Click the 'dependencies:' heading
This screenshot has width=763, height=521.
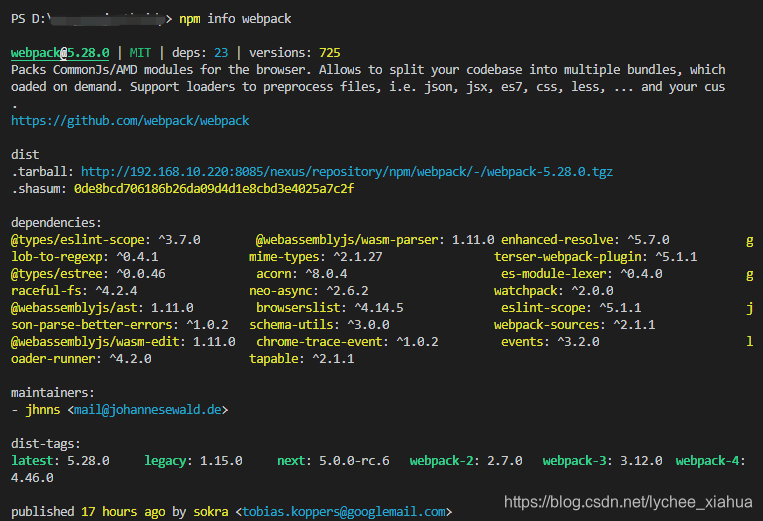(56, 223)
